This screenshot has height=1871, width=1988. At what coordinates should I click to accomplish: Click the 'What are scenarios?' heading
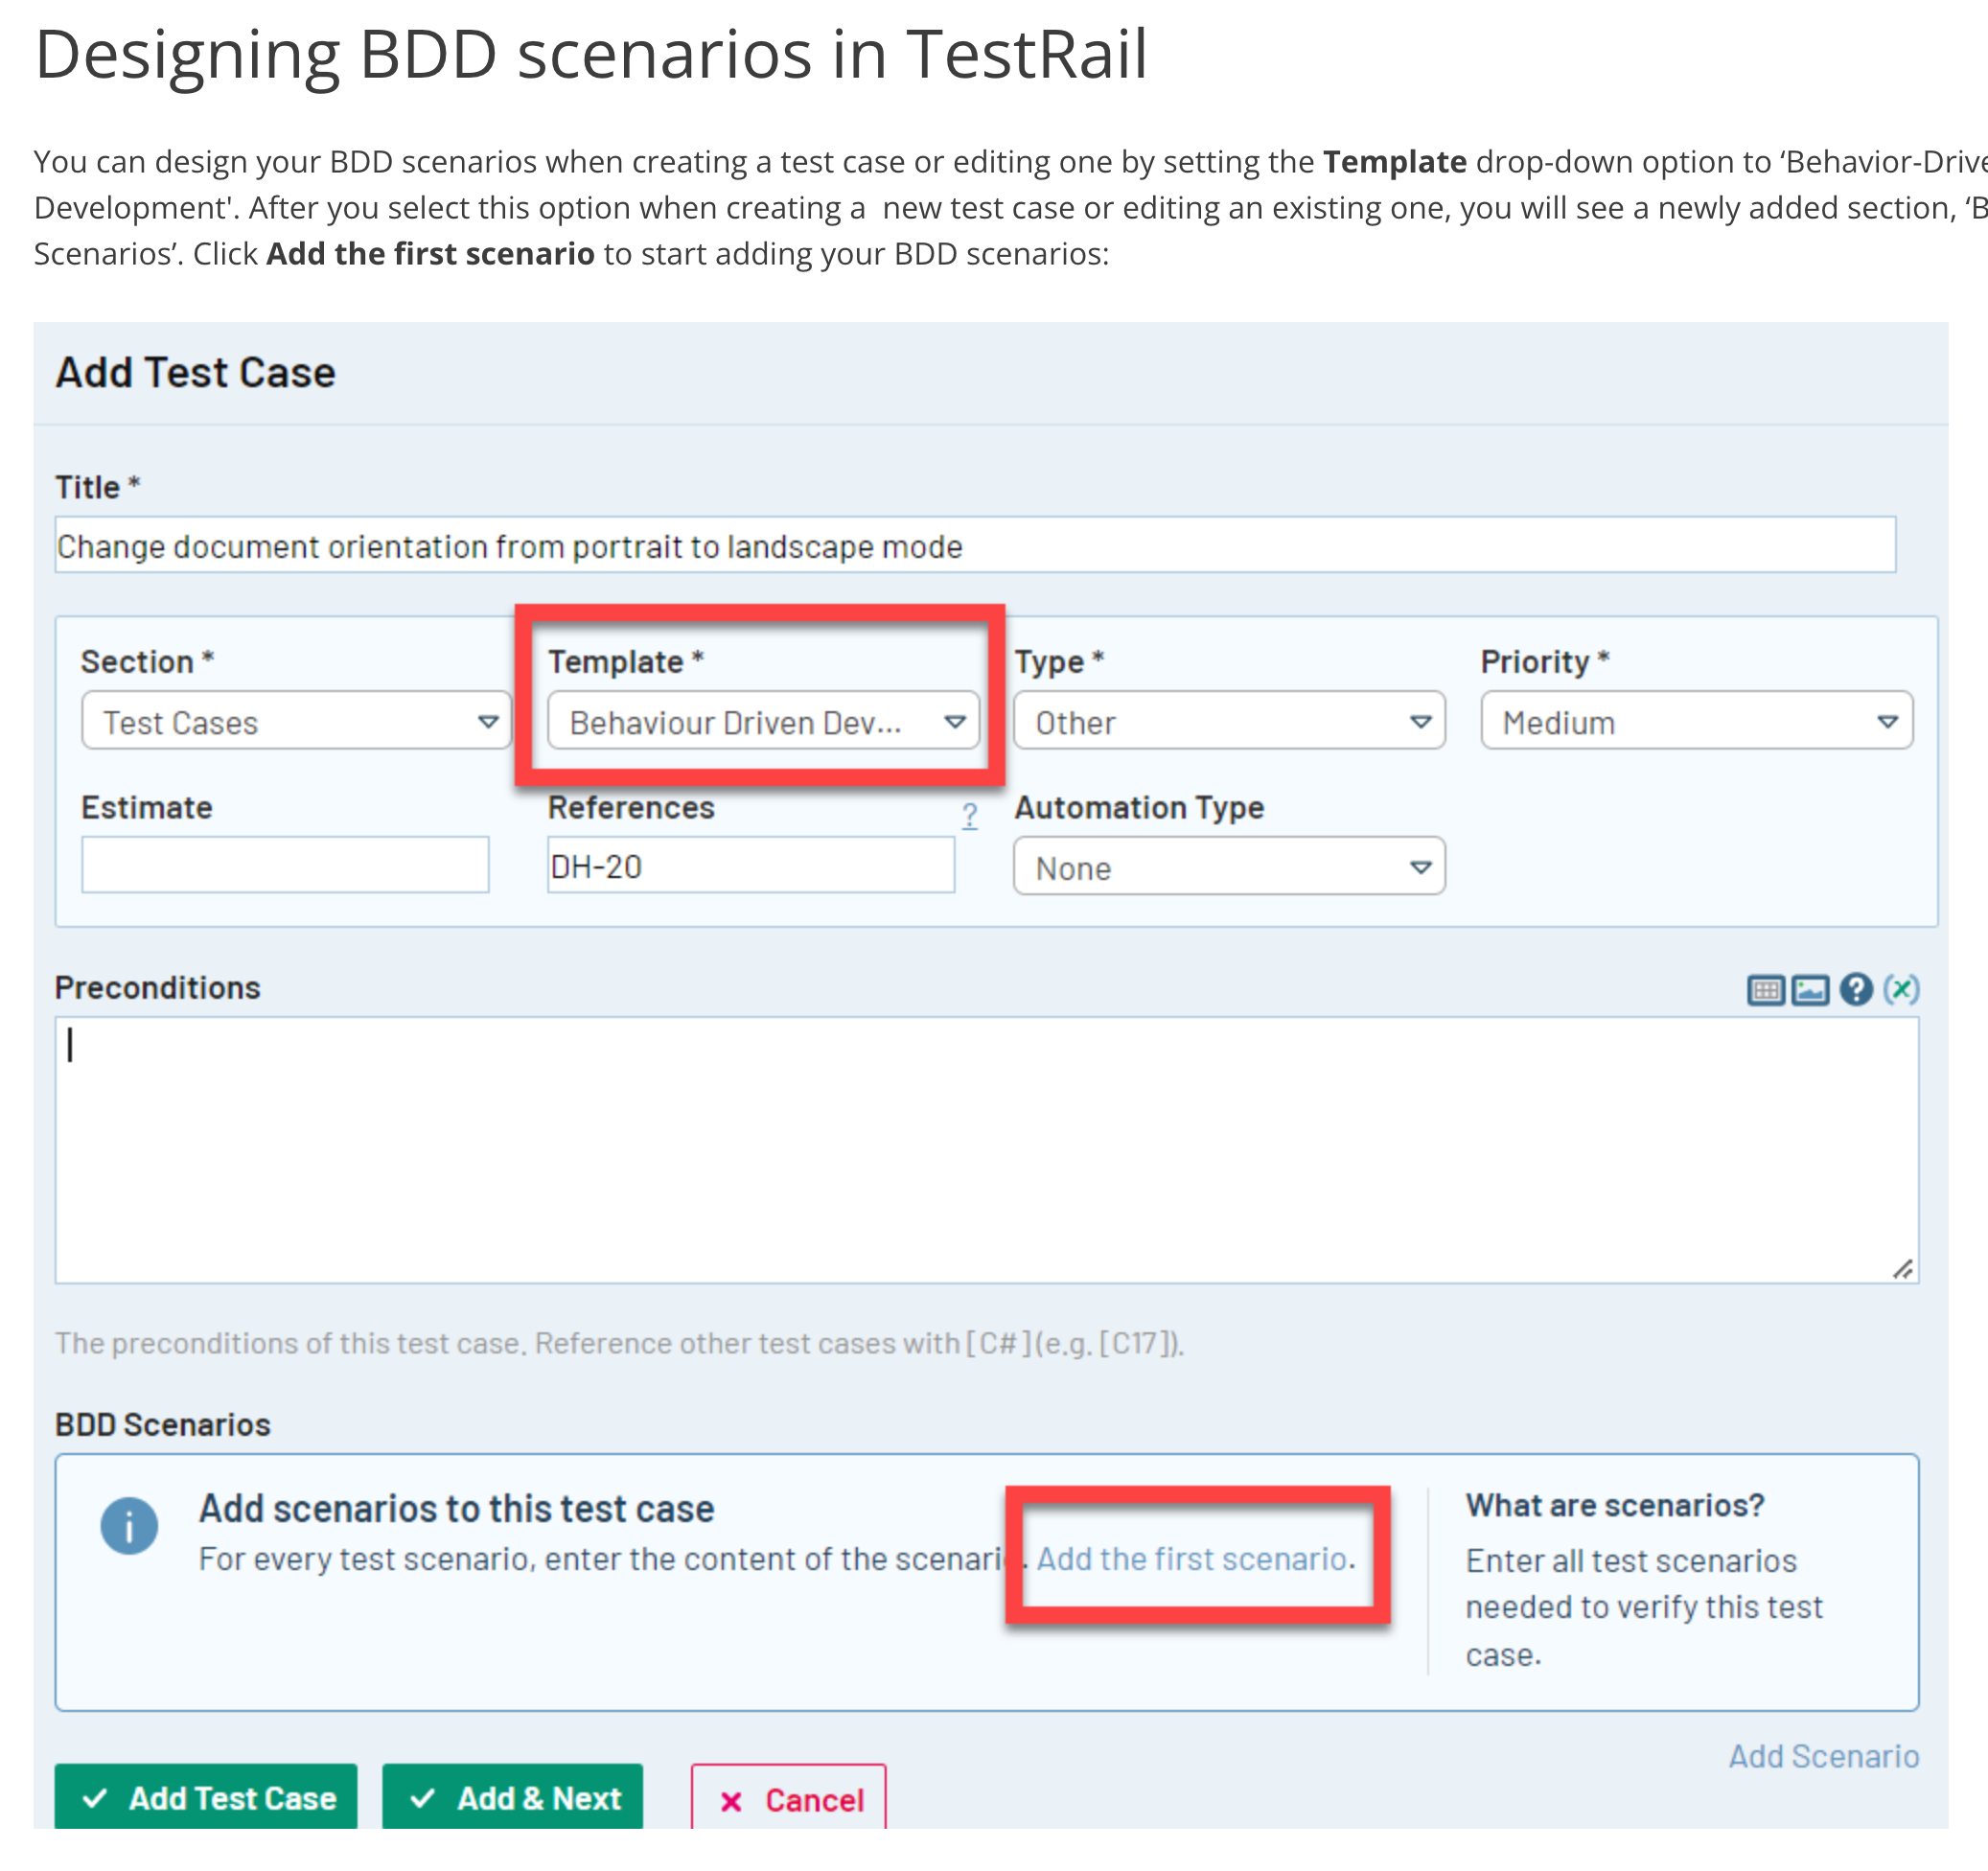coord(1615,1505)
